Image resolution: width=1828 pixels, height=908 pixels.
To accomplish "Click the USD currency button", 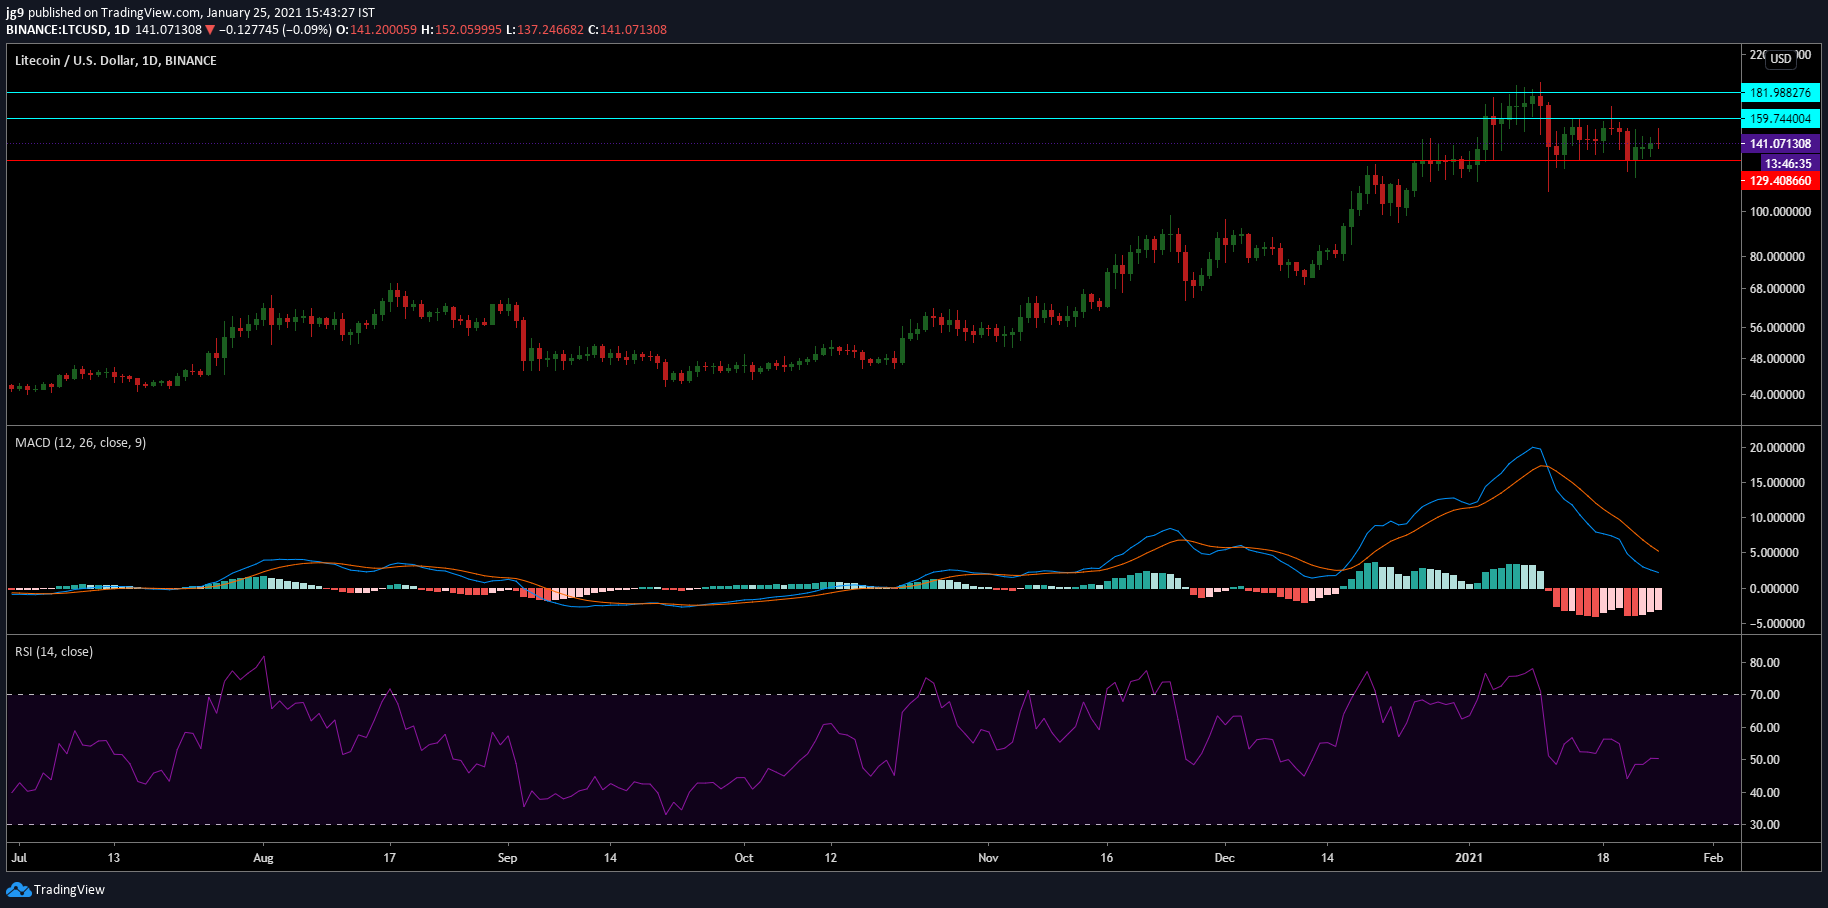I will click(x=1781, y=59).
